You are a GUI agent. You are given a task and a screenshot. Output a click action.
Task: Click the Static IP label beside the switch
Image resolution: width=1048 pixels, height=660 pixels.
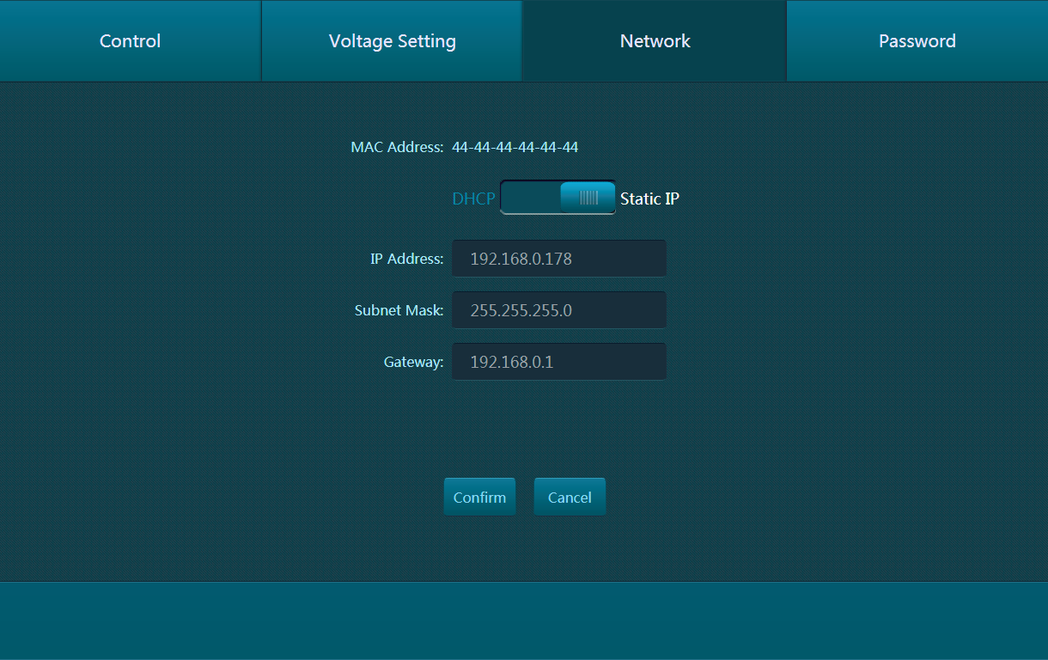pyautogui.click(x=649, y=199)
